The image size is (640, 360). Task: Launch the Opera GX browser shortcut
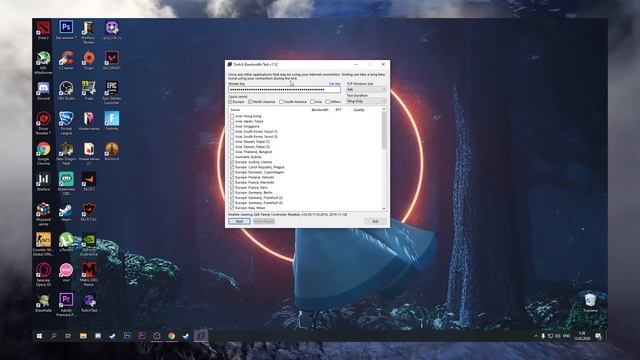pos(43,274)
